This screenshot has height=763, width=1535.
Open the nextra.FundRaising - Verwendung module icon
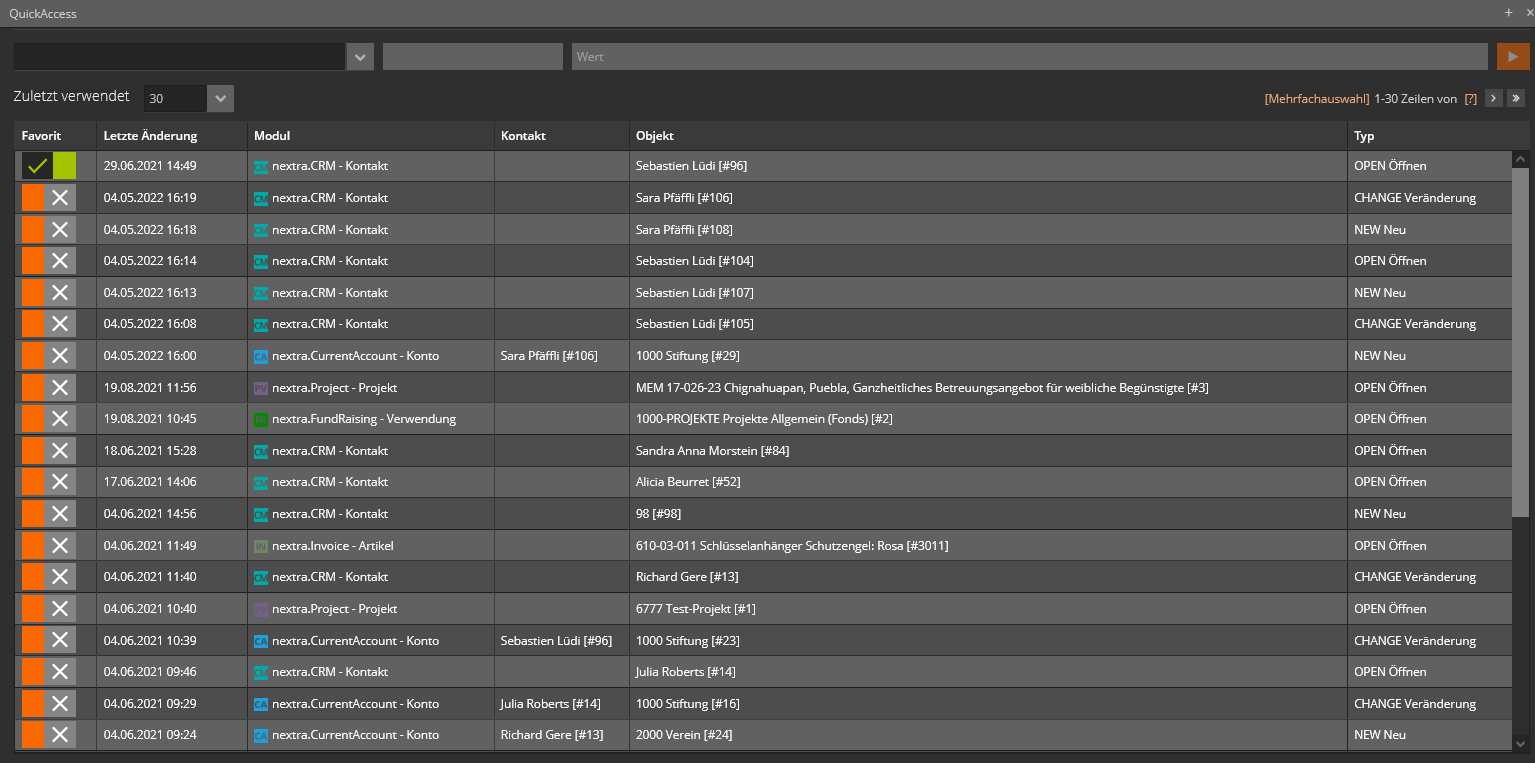(x=261, y=418)
